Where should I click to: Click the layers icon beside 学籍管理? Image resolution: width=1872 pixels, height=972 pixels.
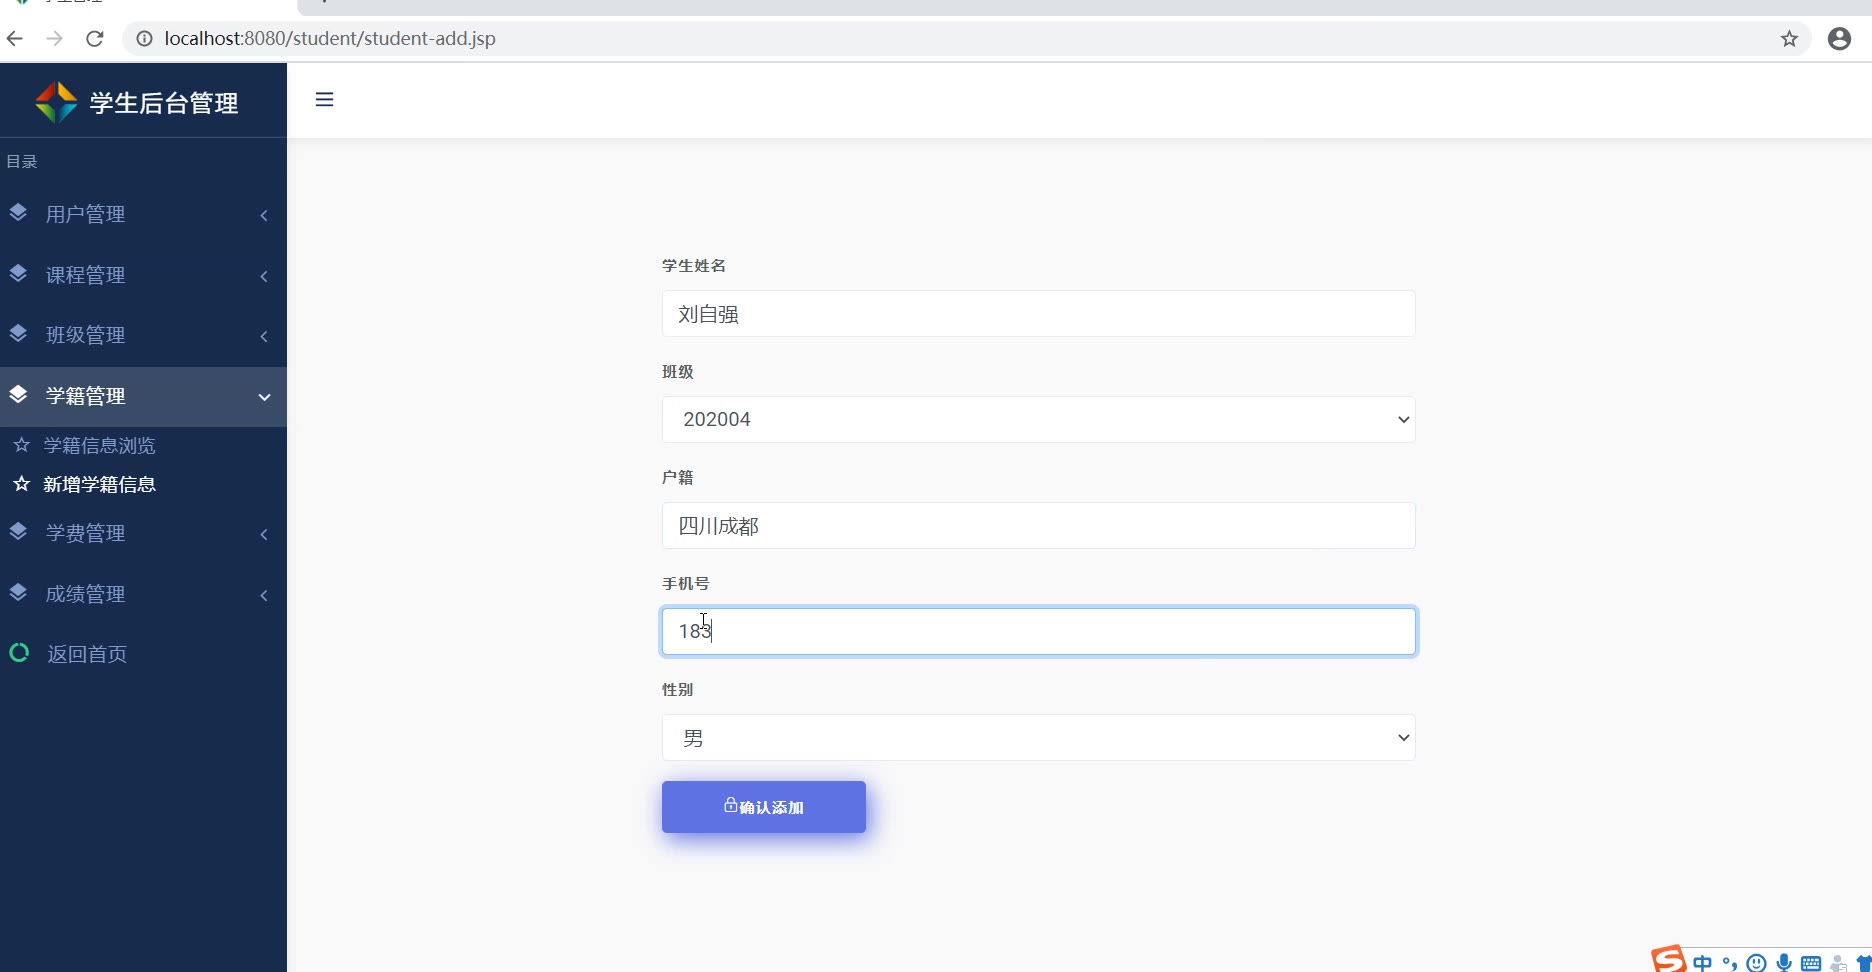[x=18, y=395]
